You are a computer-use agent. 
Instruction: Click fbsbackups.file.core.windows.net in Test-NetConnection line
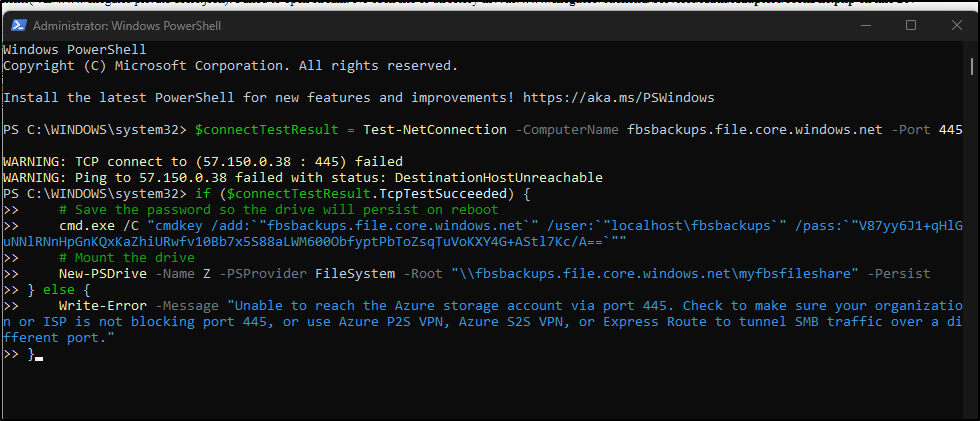(x=755, y=130)
